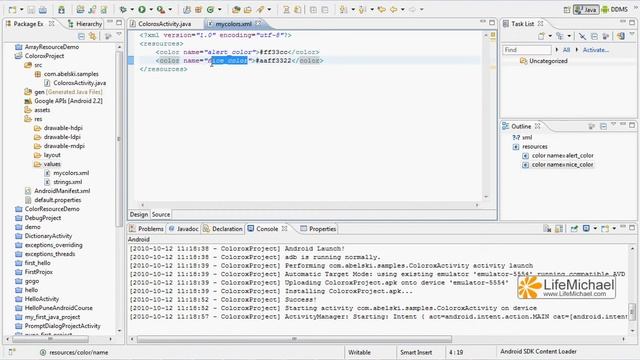Viewport: 640px width, 360px height.
Task: Click New Task icon in Task List
Action: coord(541,36)
